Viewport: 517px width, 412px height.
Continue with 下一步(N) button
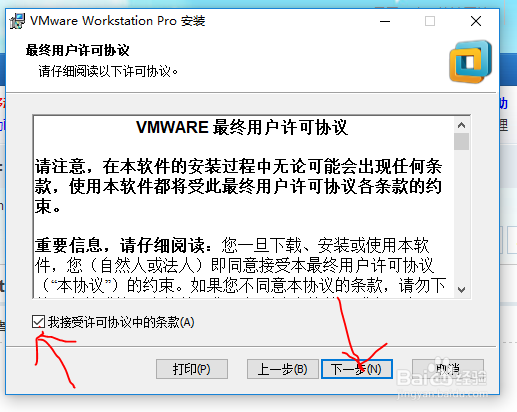356,369
